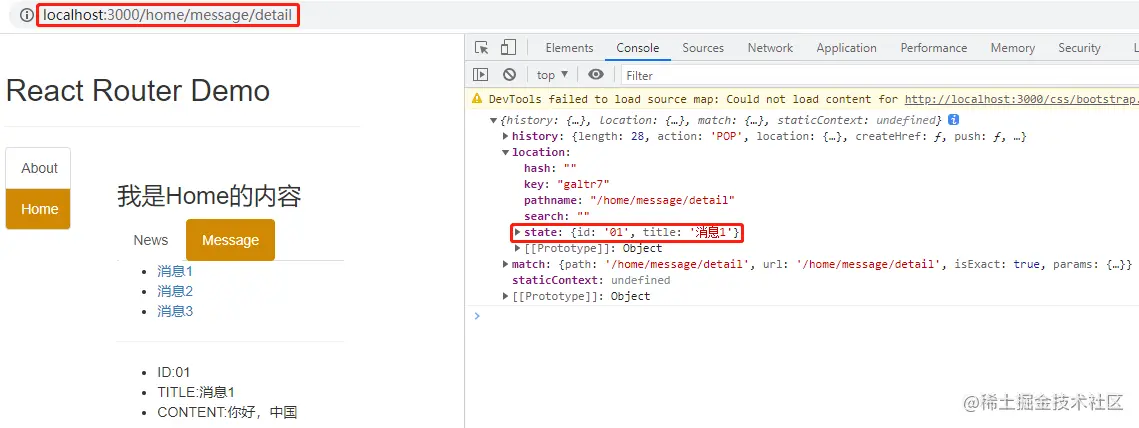Screen dimensions: 1139x428
Task: Click the console prompt chevron
Action: coord(477,315)
